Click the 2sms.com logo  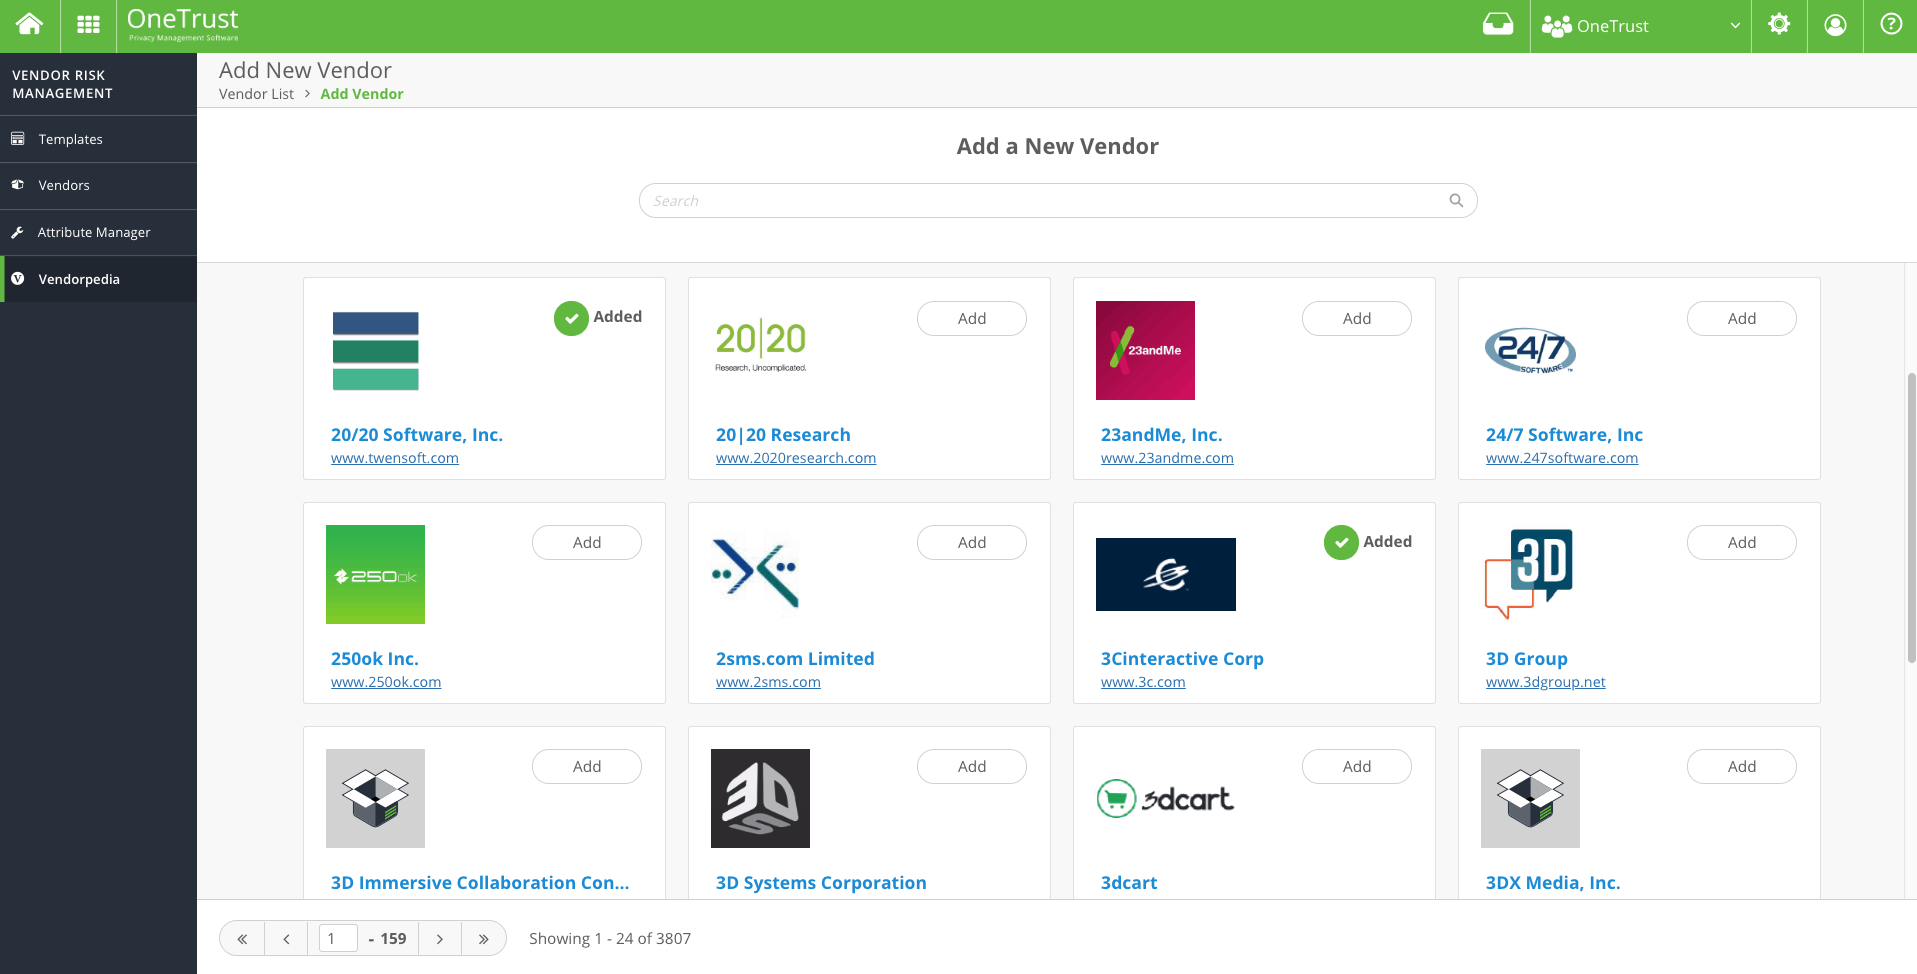[755, 573]
